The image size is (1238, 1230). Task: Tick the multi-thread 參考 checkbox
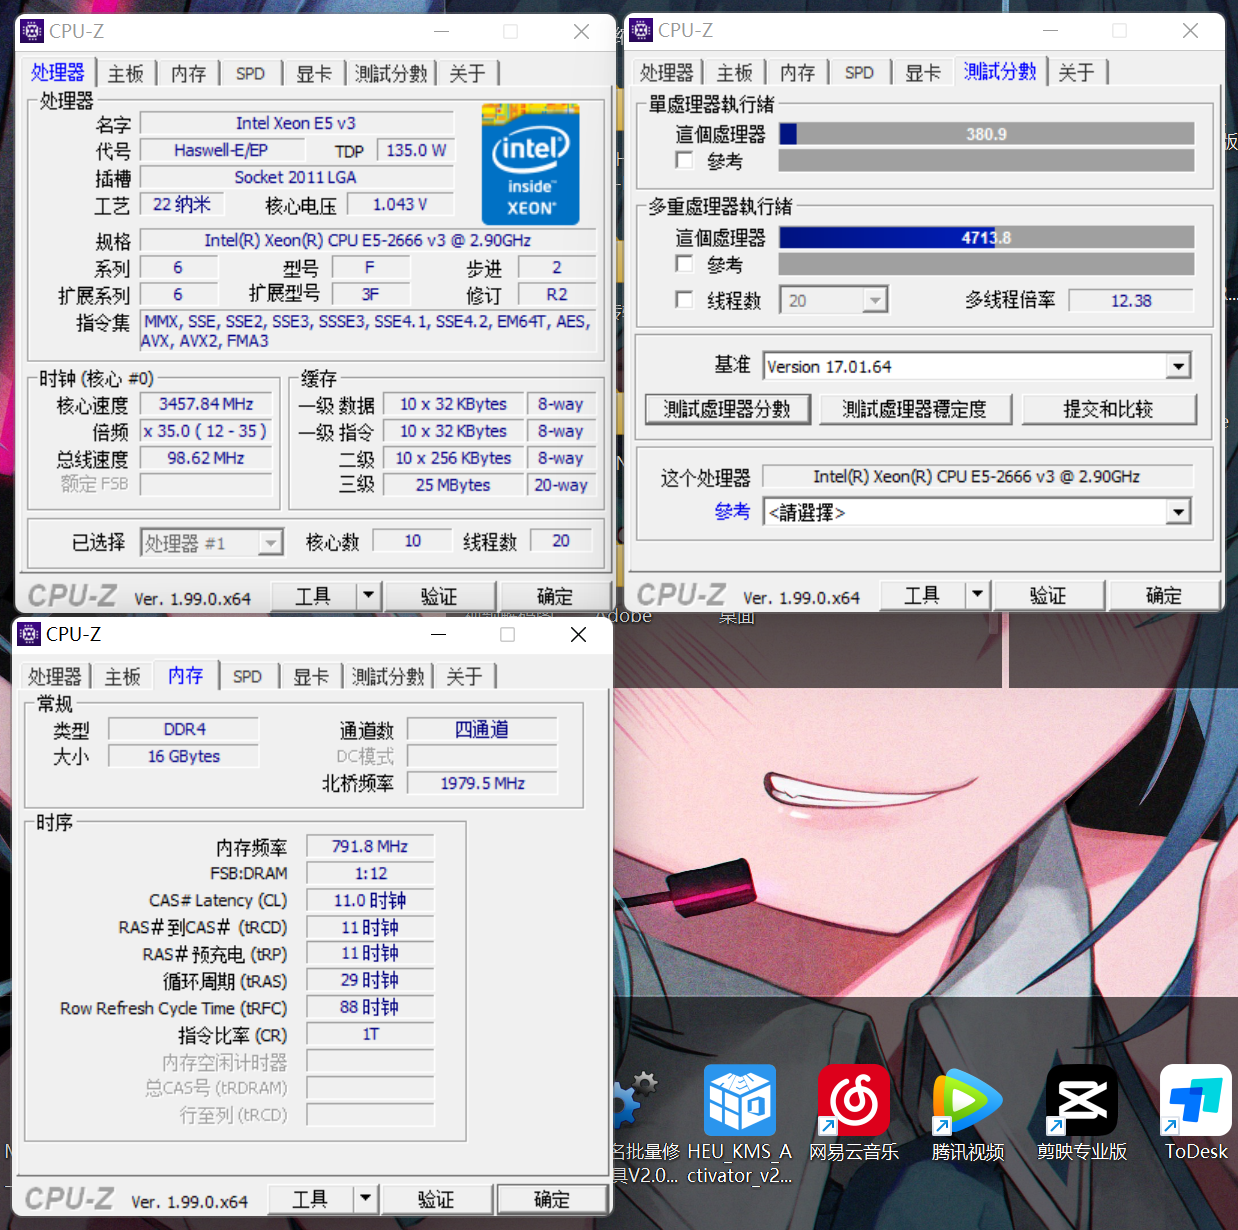point(685,264)
